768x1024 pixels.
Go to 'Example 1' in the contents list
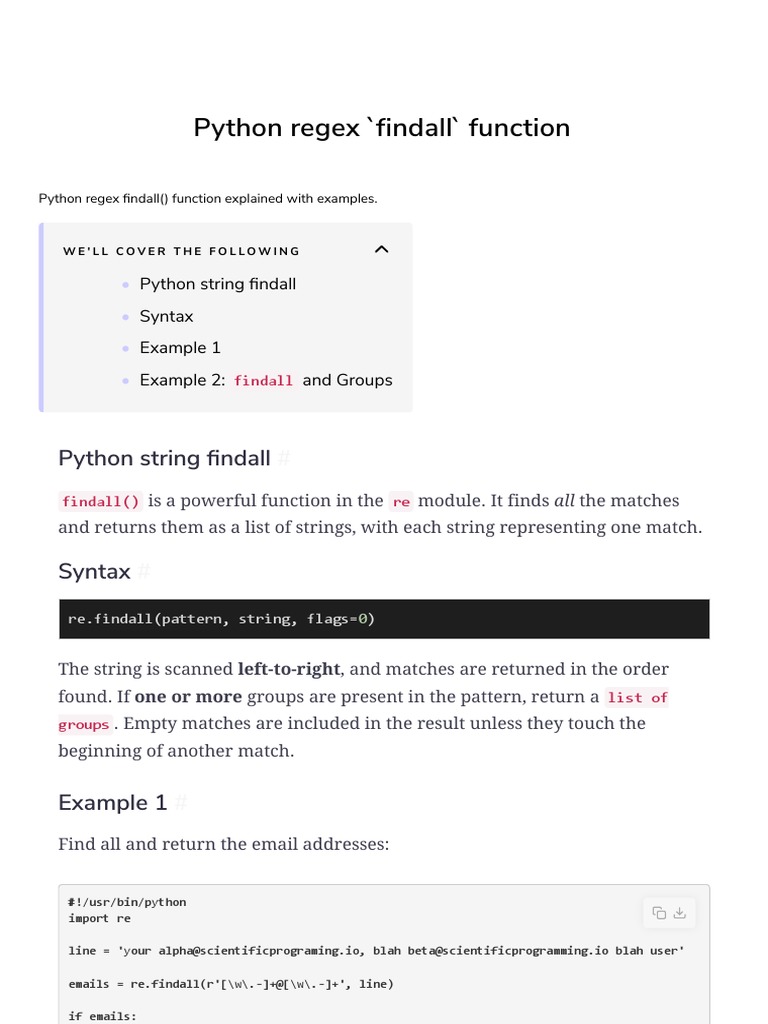tap(180, 348)
